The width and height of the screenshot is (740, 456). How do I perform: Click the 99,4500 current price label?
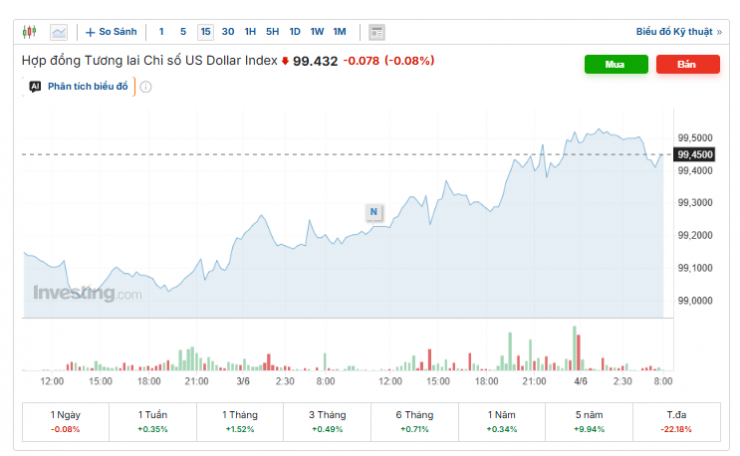pos(694,155)
